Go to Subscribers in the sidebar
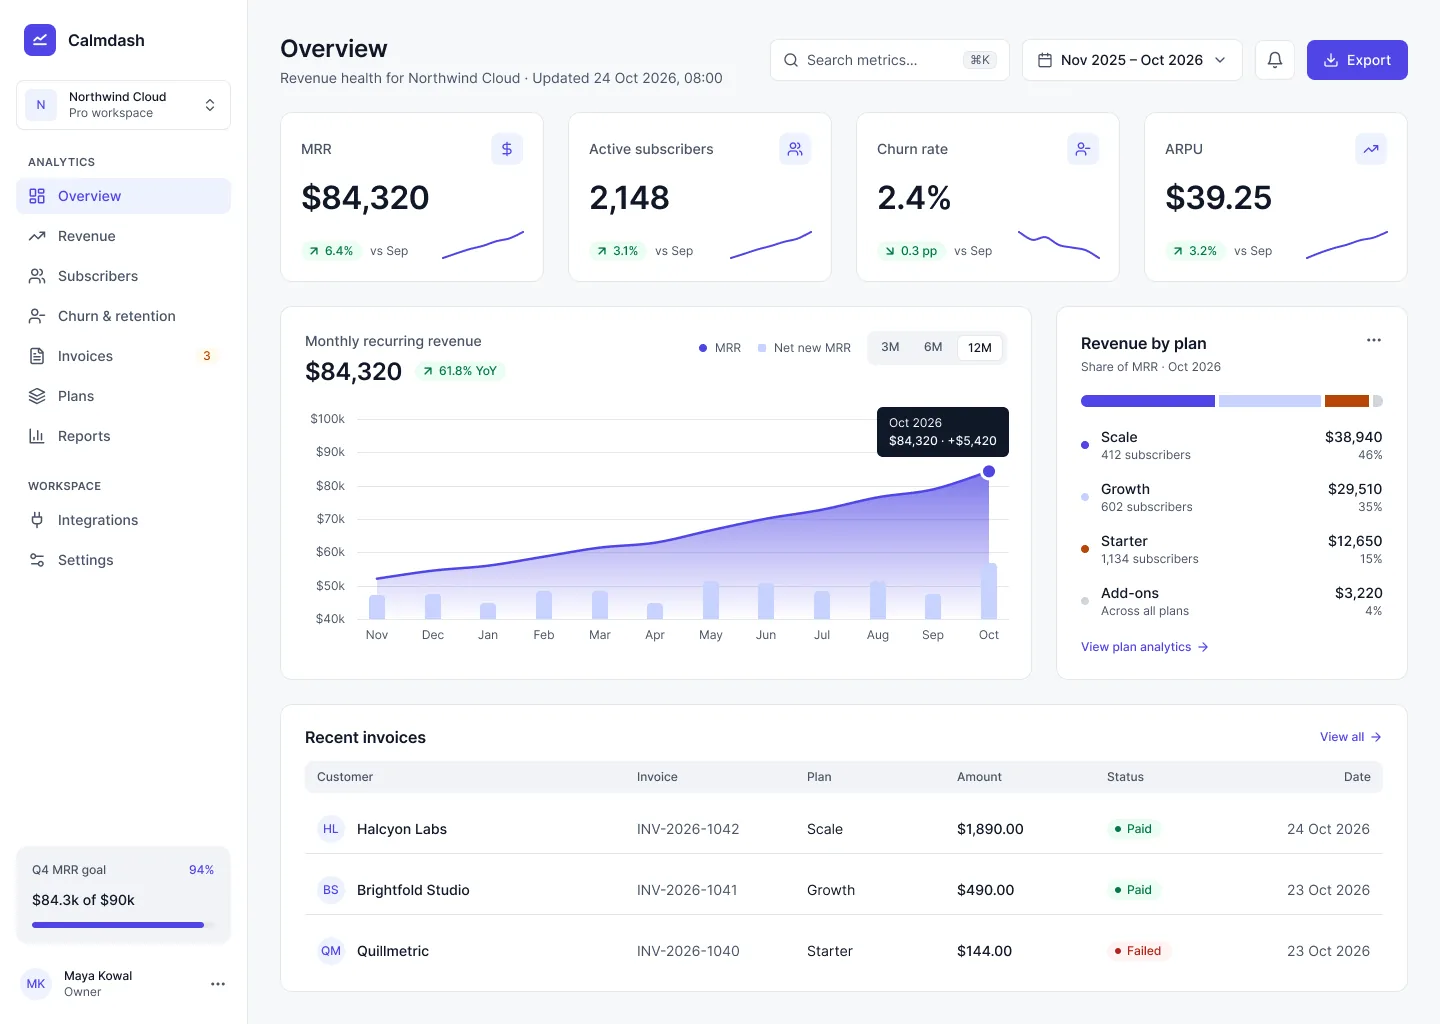This screenshot has height=1024, width=1440. click(124, 276)
